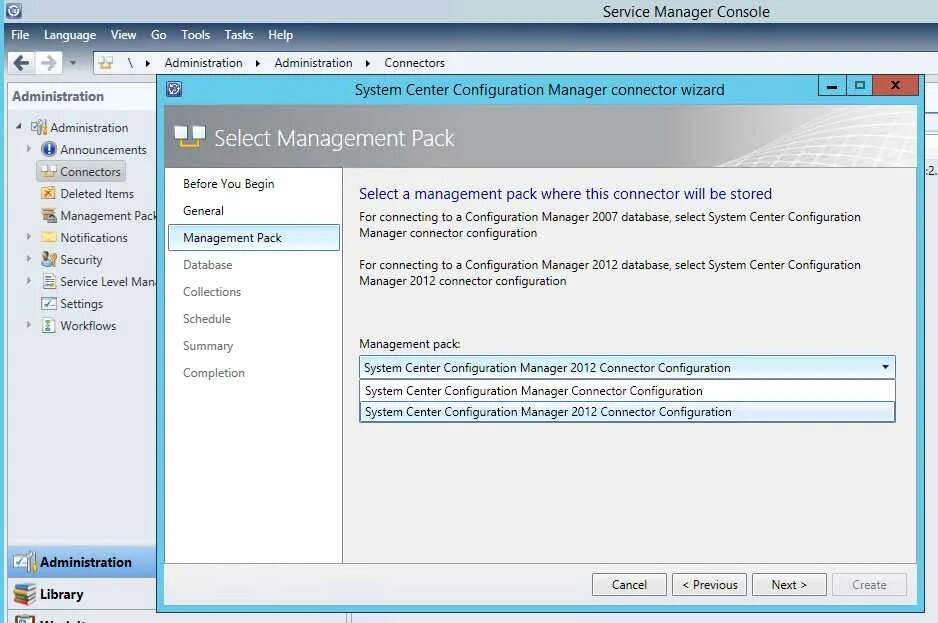Click the Workflows icon

point(48,326)
